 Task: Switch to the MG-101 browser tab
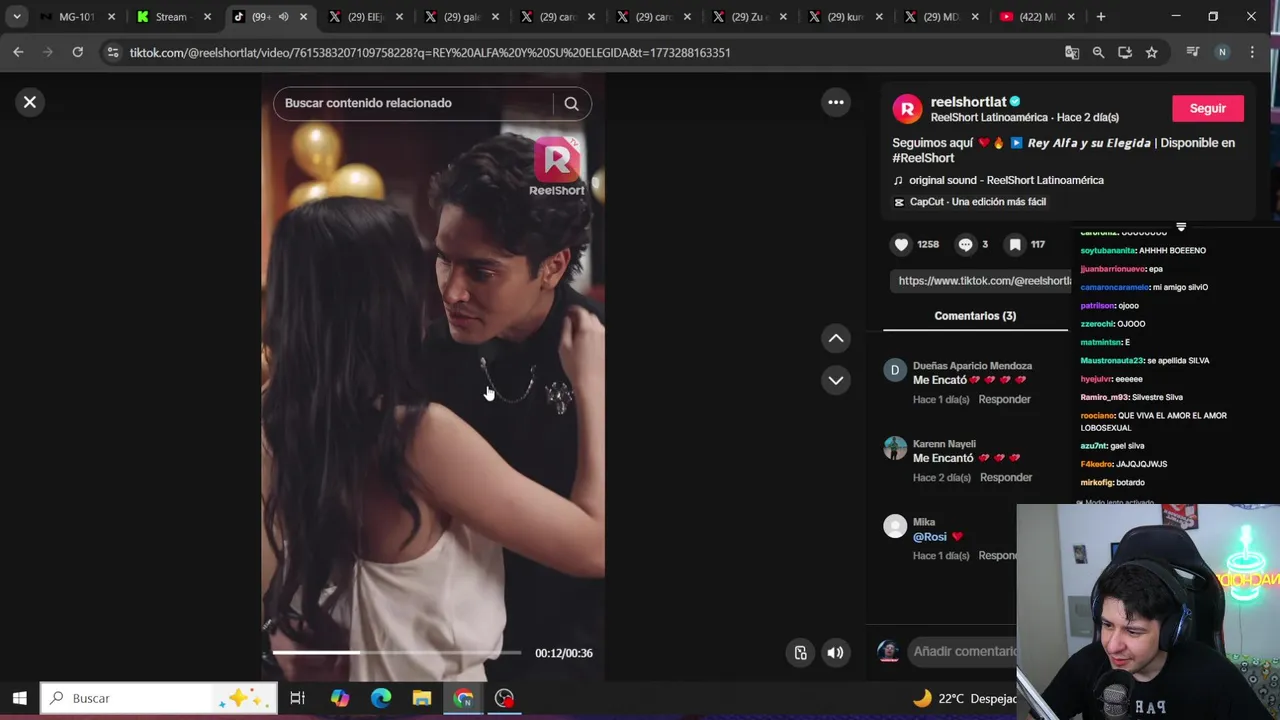(75, 17)
